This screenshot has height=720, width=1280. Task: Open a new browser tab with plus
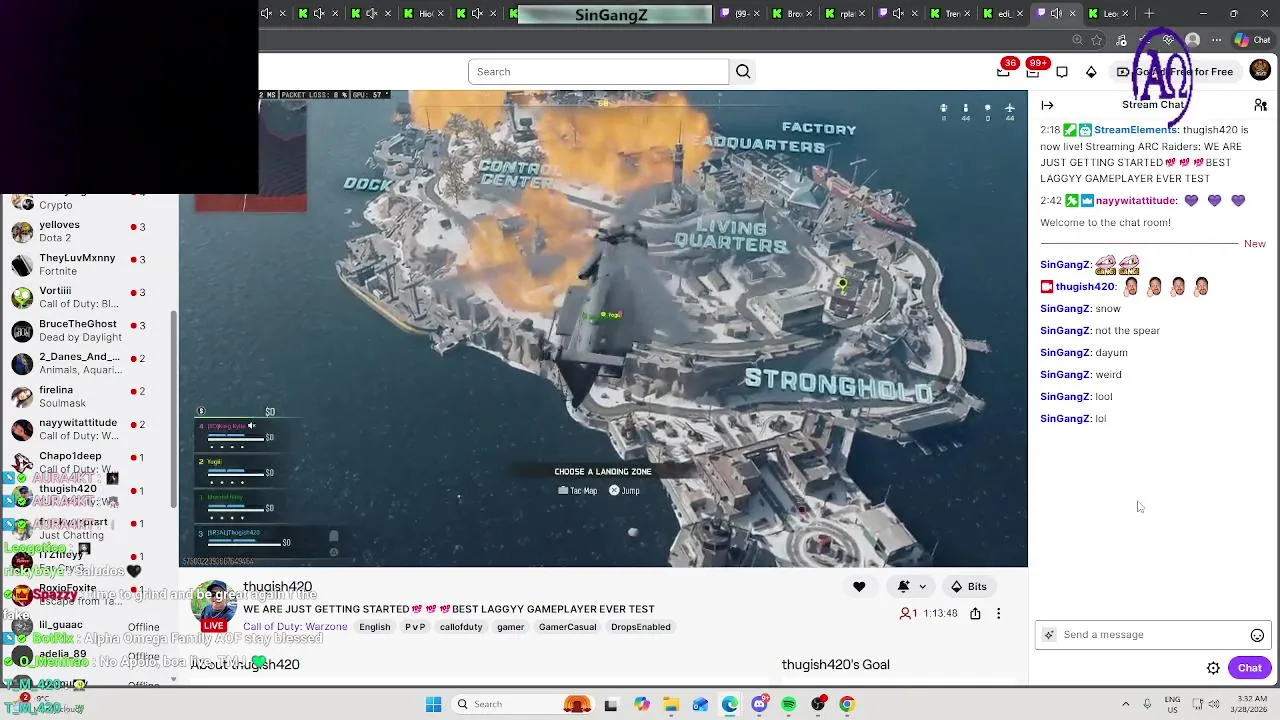[1149, 13]
